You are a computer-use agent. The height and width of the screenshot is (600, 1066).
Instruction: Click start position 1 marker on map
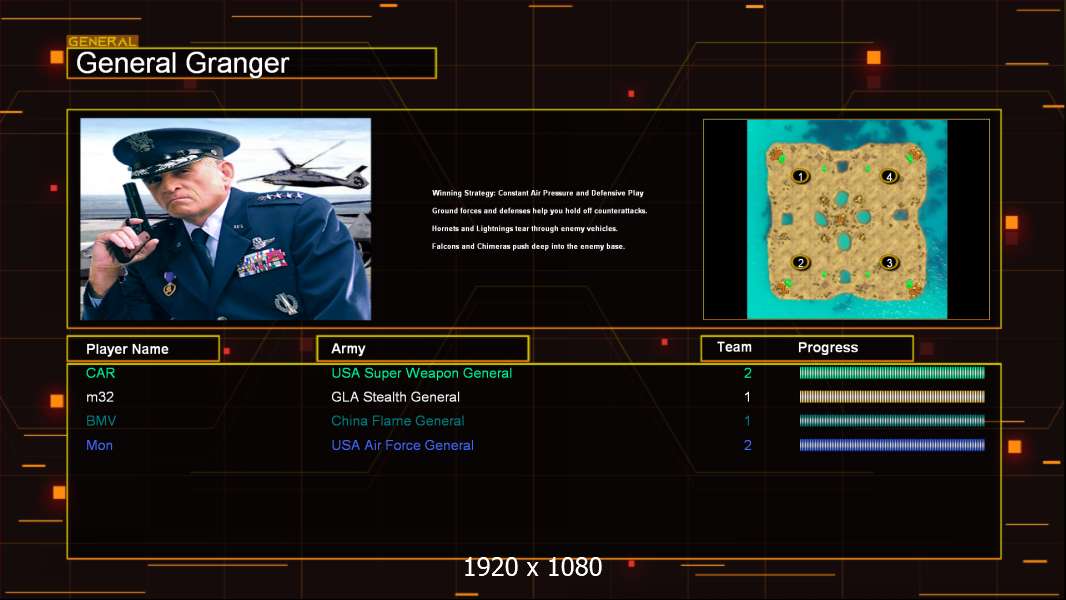tap(800, 177)
